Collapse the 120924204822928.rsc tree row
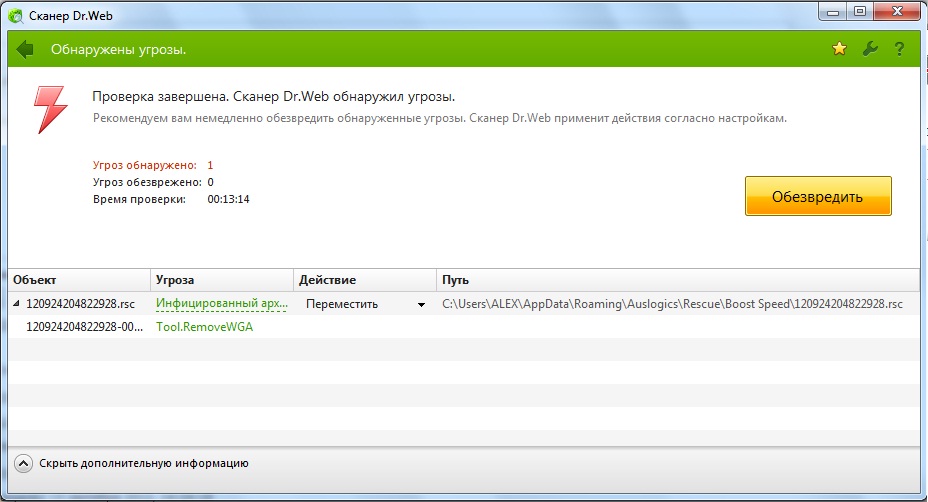 coord(16,304)
